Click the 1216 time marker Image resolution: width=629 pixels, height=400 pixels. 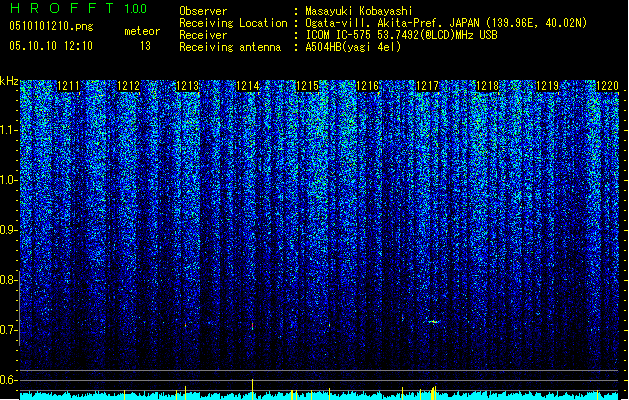tap(367, 86)
